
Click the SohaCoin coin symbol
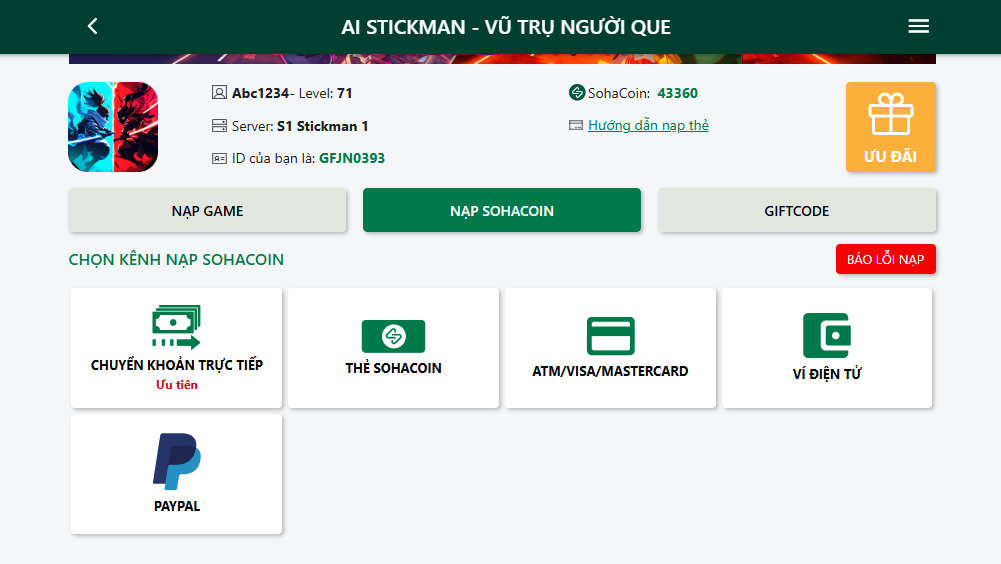pos(576,93)
